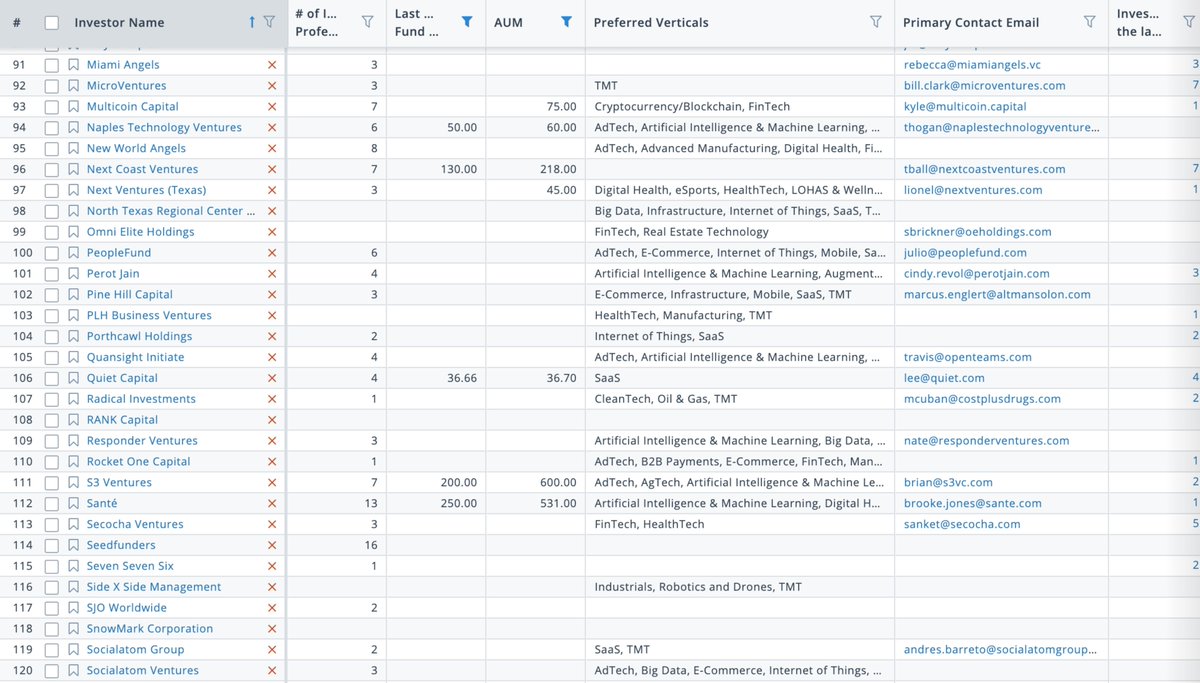Screen dimensions: 1200x683
Task: Click brooke.jones@sante.com email link
Action: click(973, 504)
